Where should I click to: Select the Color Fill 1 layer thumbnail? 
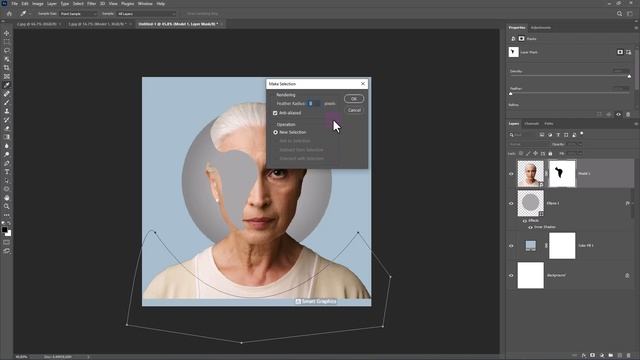pos(531,246)
